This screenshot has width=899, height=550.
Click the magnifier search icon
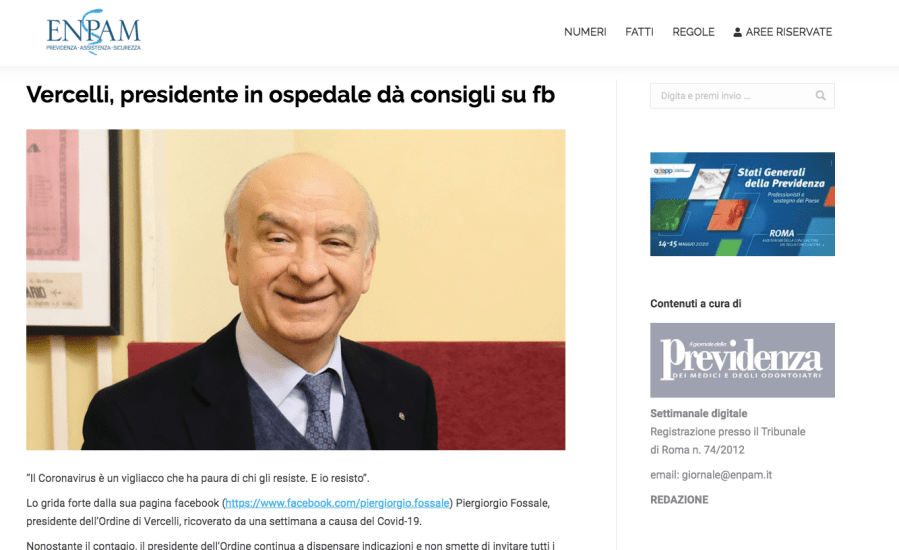(820, 96)
